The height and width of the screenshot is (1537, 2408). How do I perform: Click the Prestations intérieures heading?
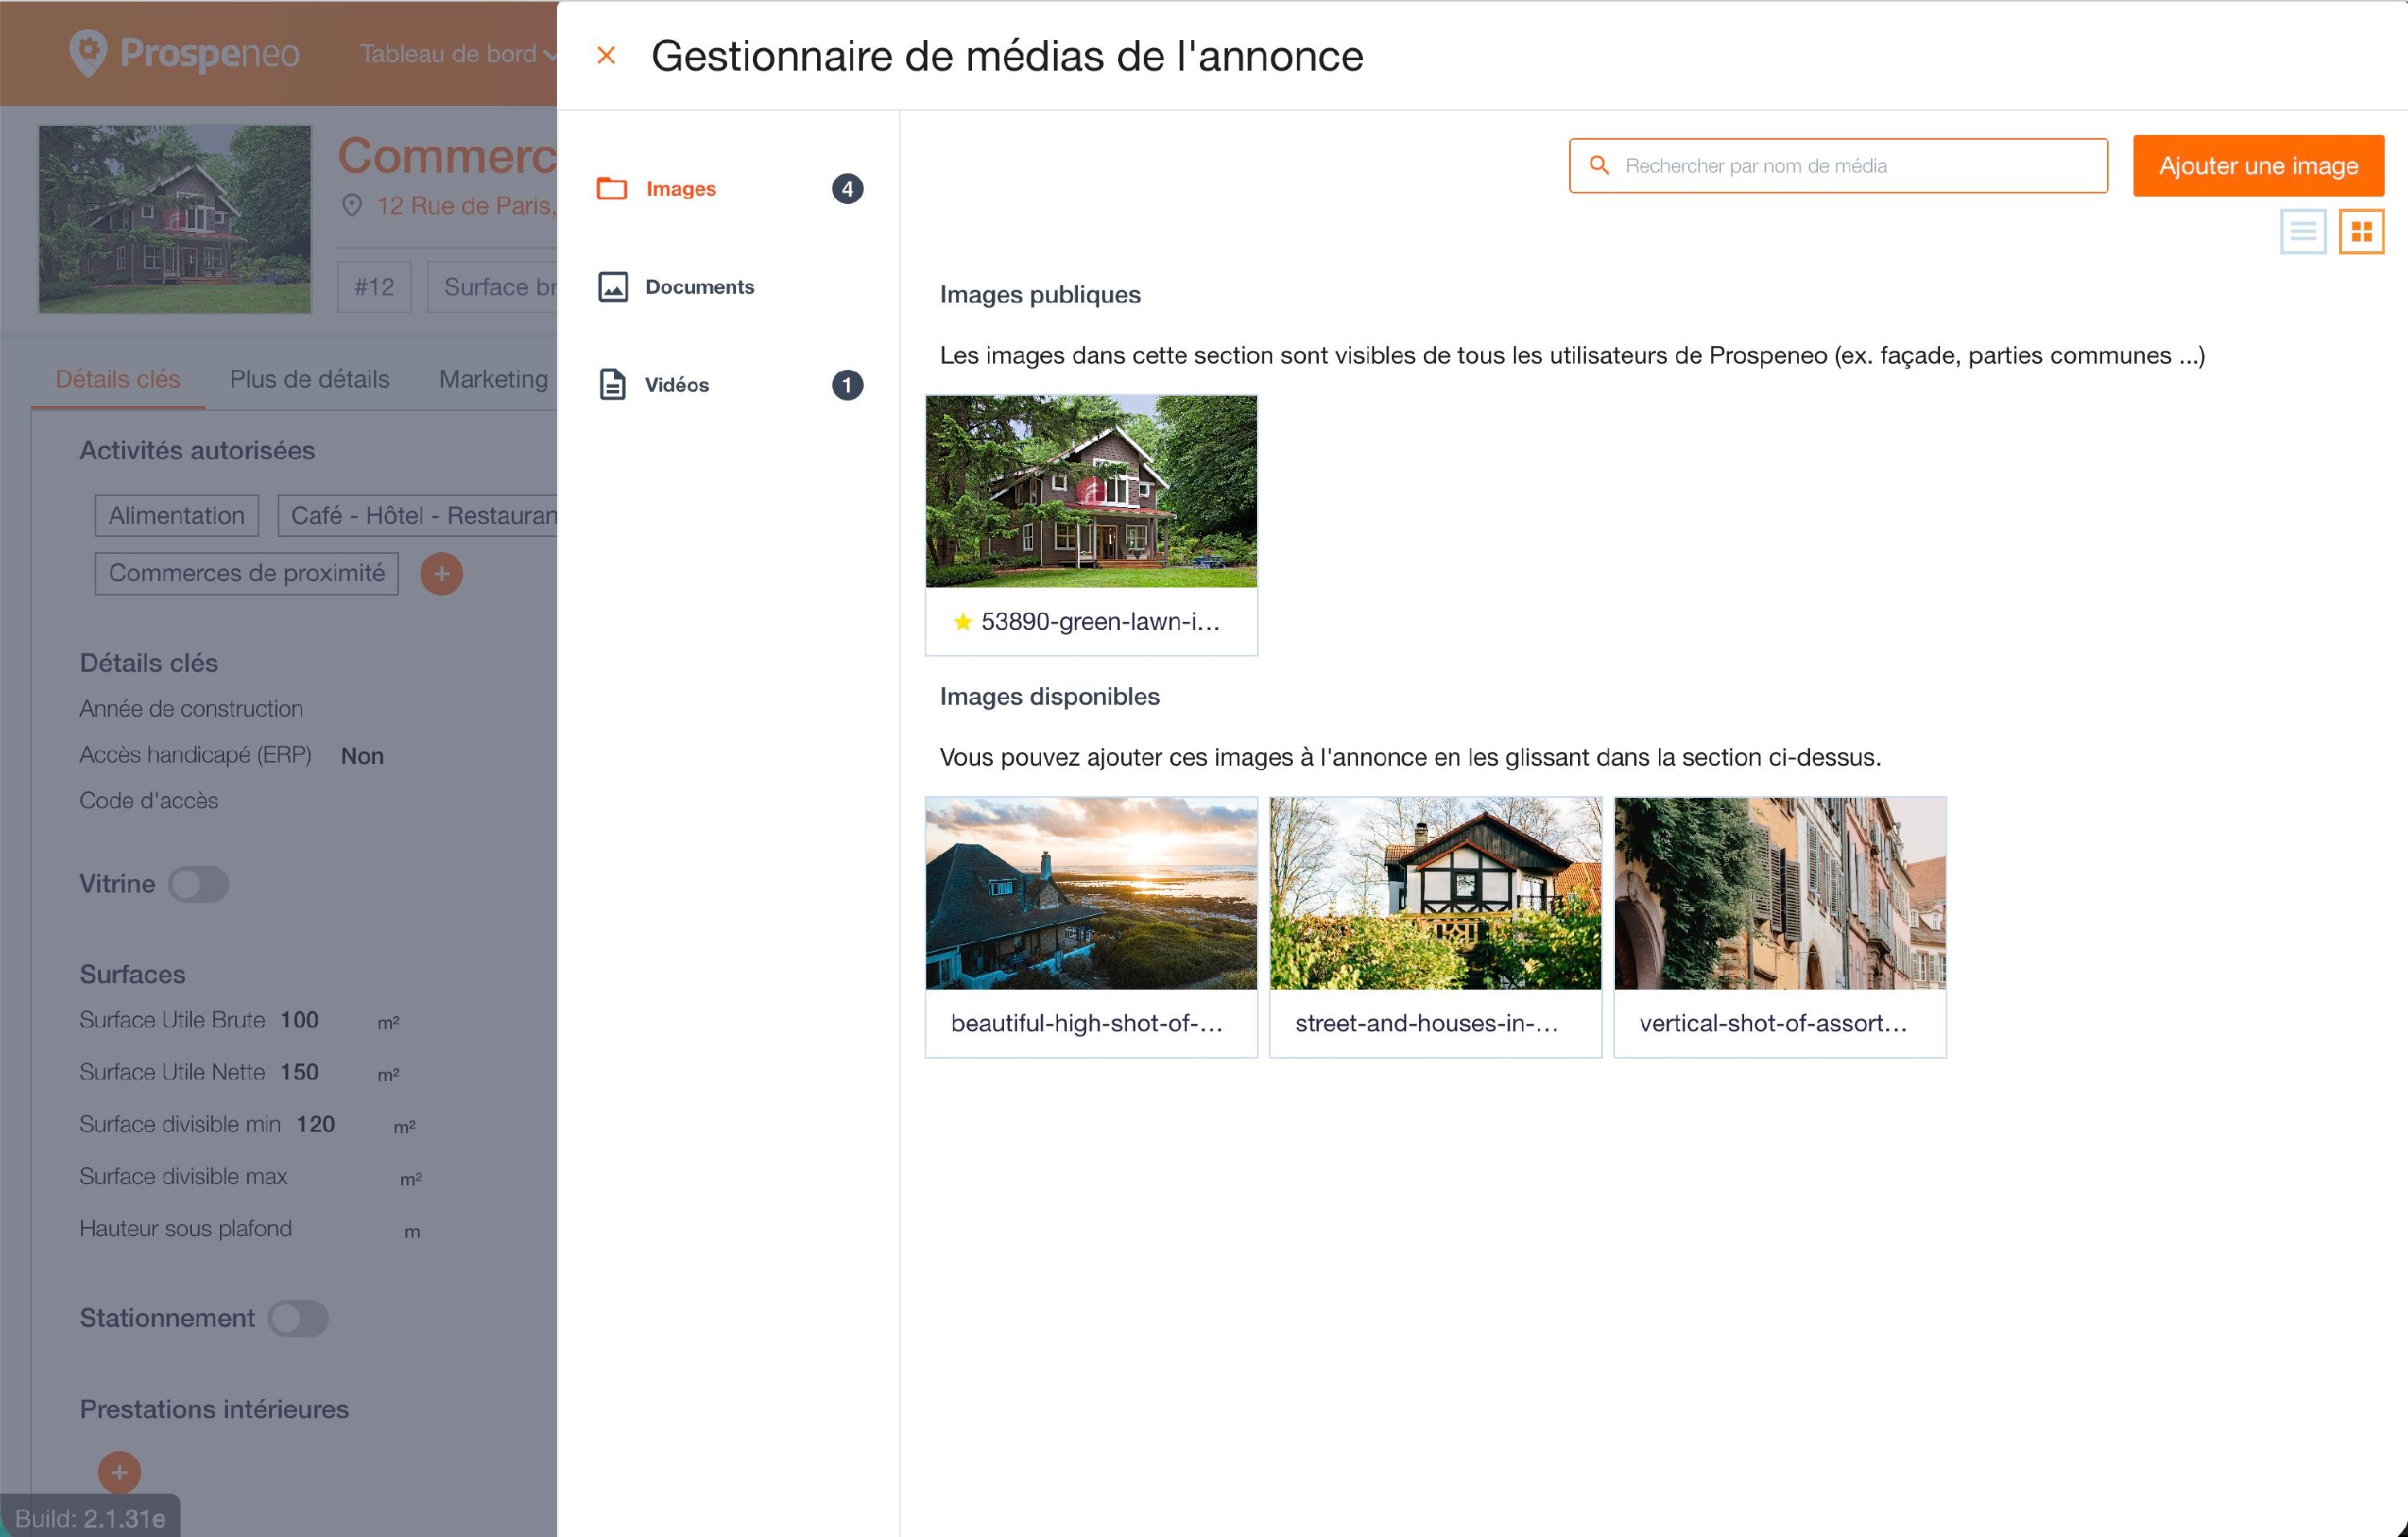click(215, 1410)
